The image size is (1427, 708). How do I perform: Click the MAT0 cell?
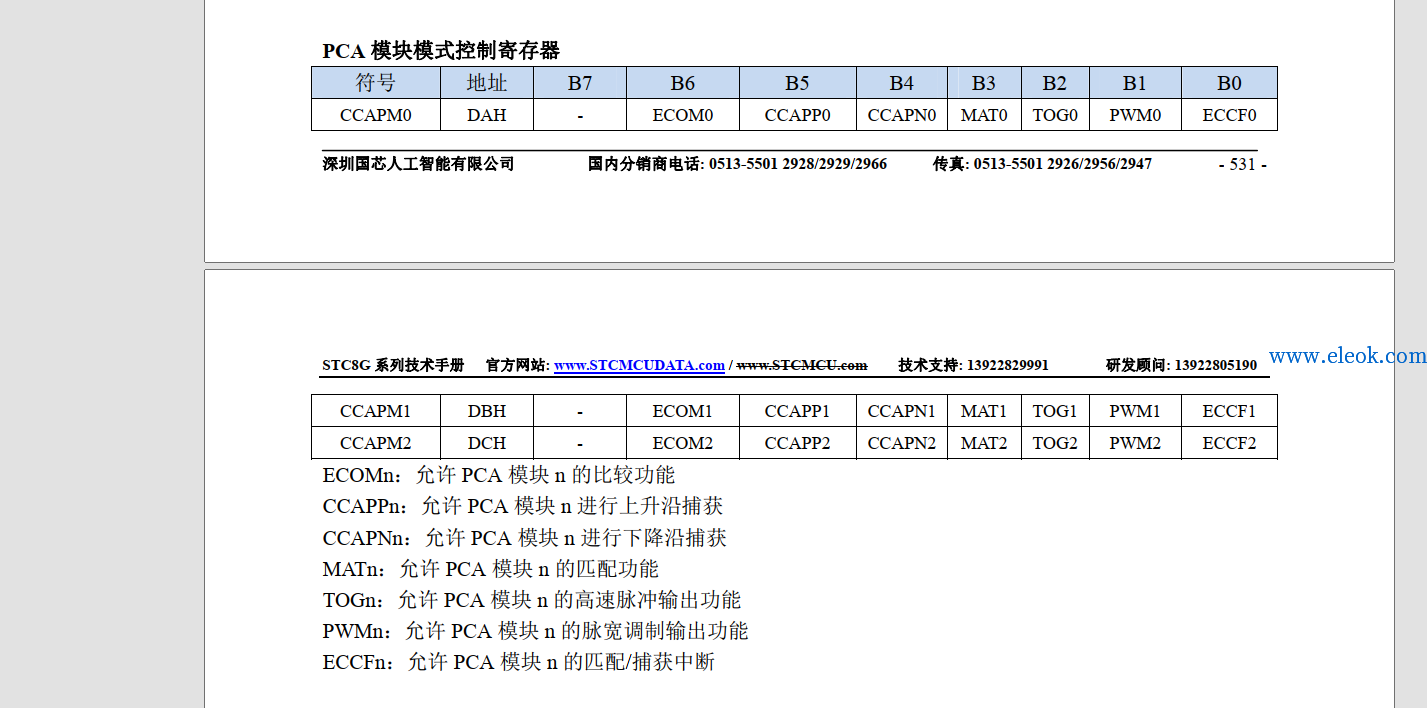(984, 115)
